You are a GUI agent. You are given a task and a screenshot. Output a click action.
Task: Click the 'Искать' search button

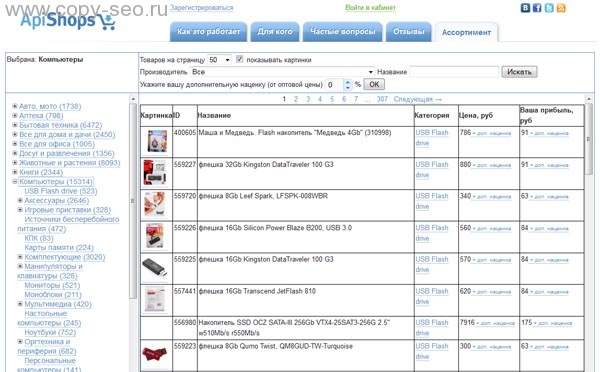pos(519,72)
